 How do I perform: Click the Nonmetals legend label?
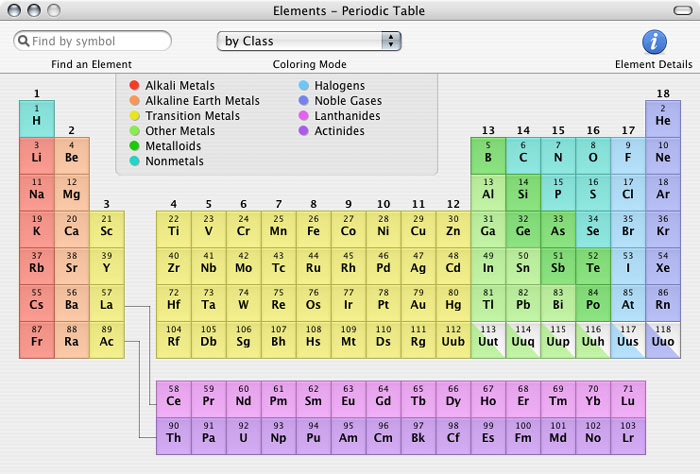coord(174,161)
